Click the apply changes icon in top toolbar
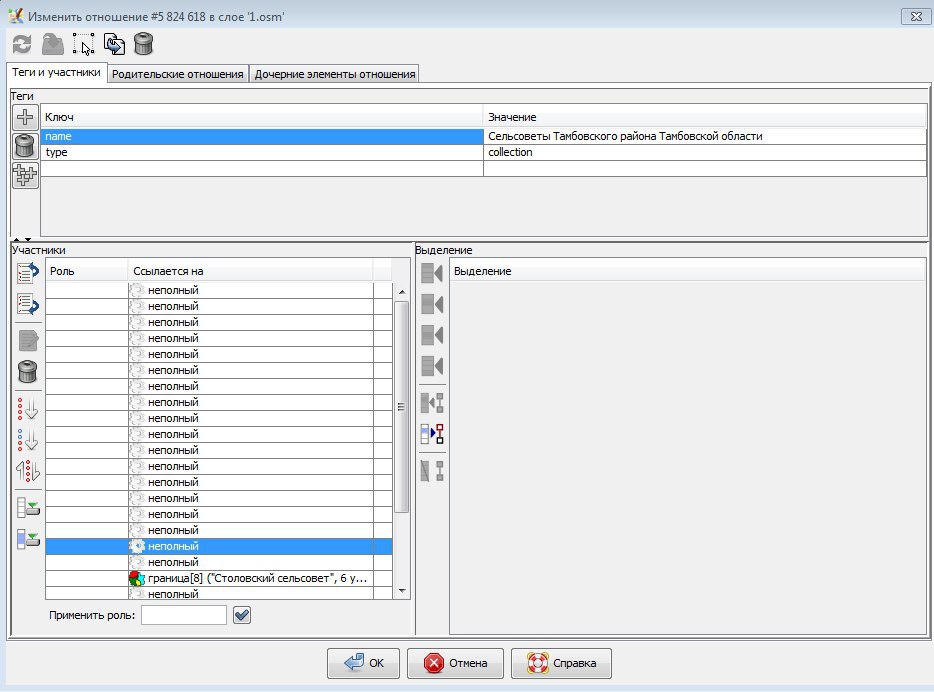 pos(52,44)
